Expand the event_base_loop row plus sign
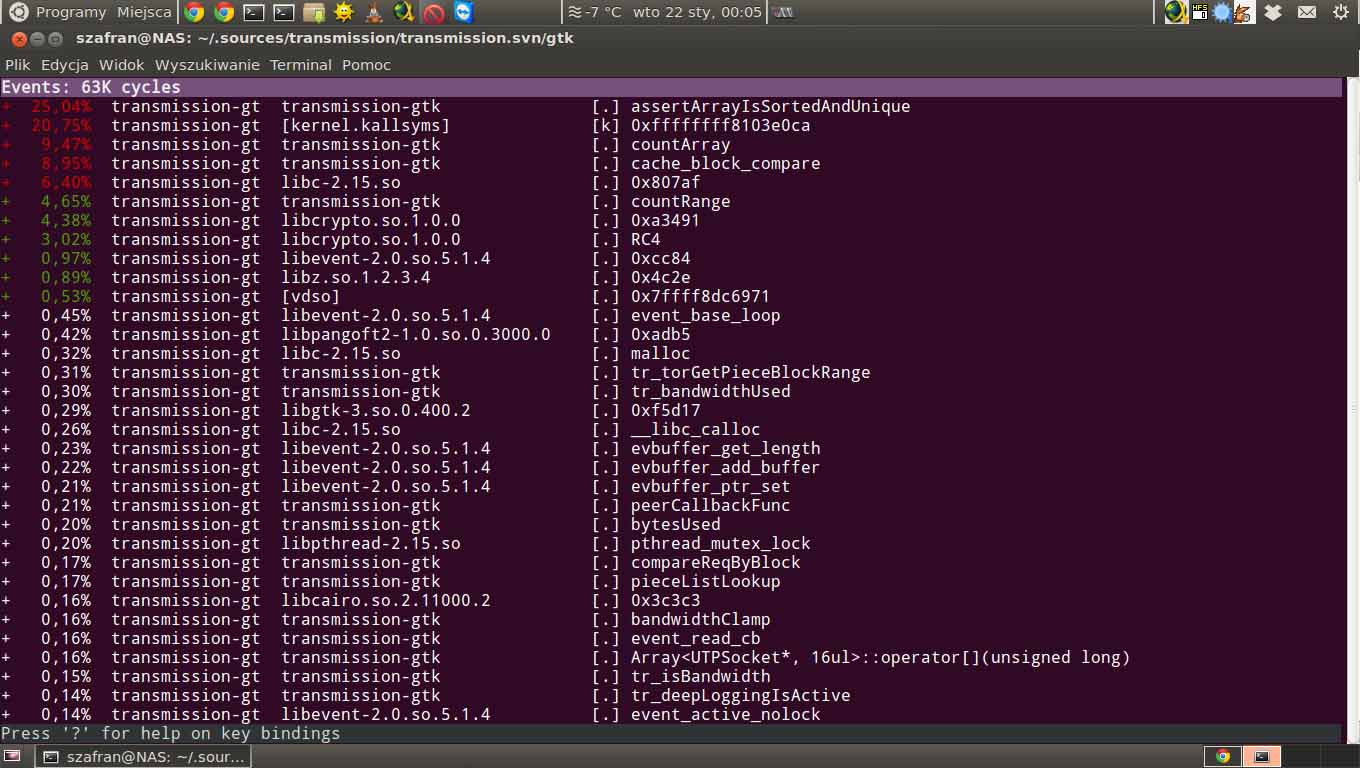Screen dimensions: 1360x768 [x=6, y=315]
